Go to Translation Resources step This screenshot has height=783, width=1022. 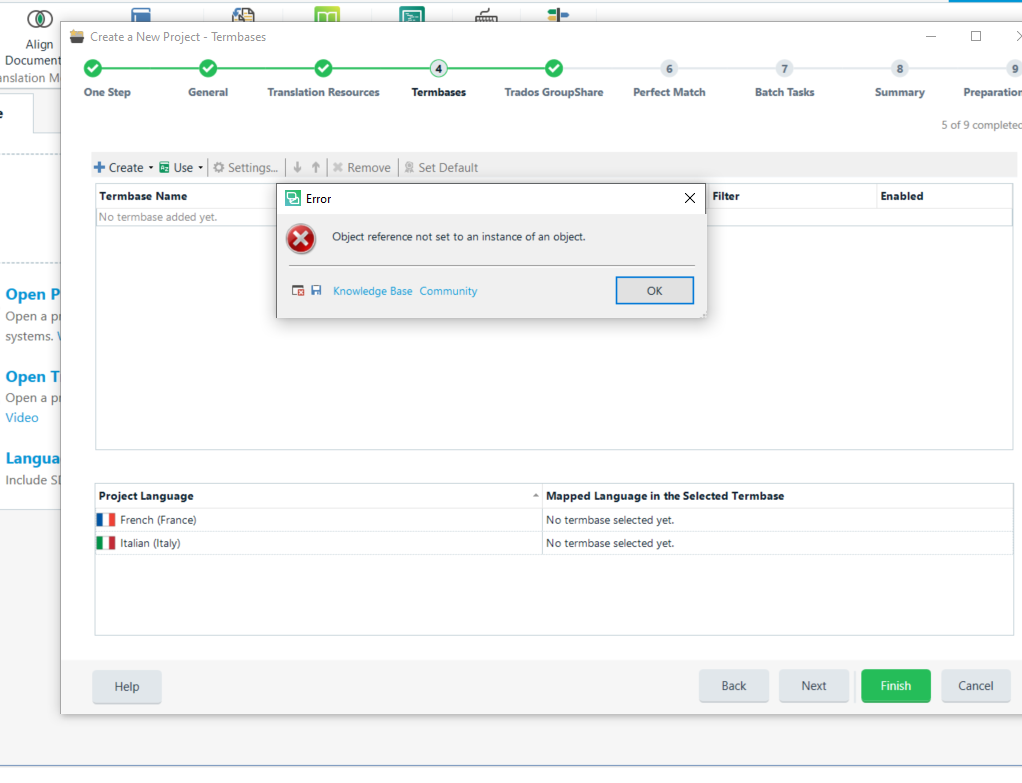pyautogui.click(x=323, y=68)
